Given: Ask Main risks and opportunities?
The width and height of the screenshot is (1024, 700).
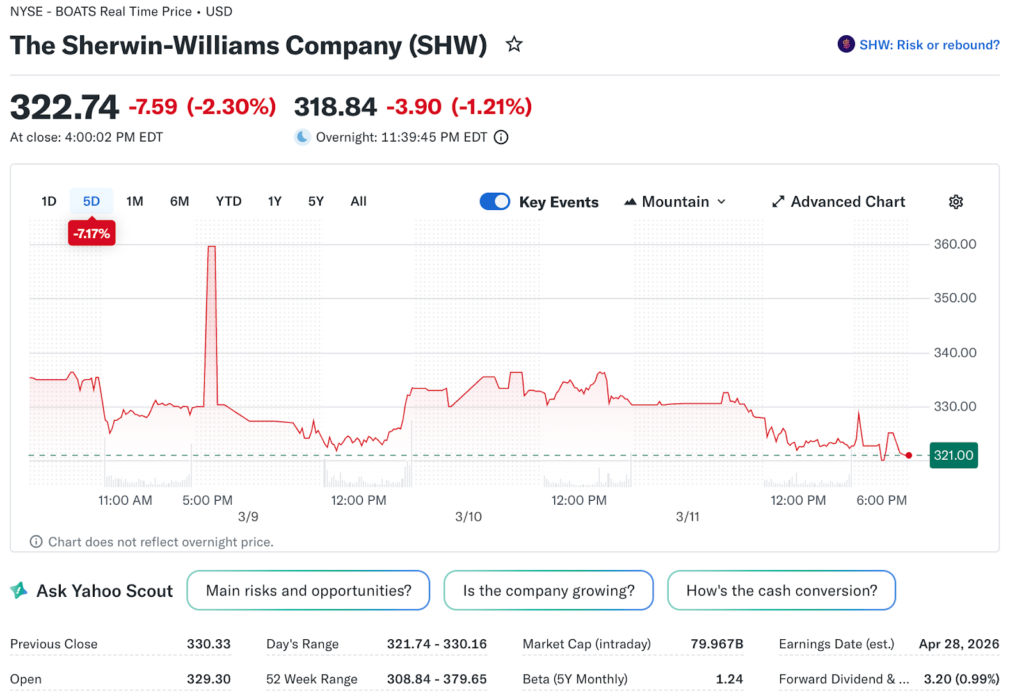Looking at the screenshot, I should (308, 591).
